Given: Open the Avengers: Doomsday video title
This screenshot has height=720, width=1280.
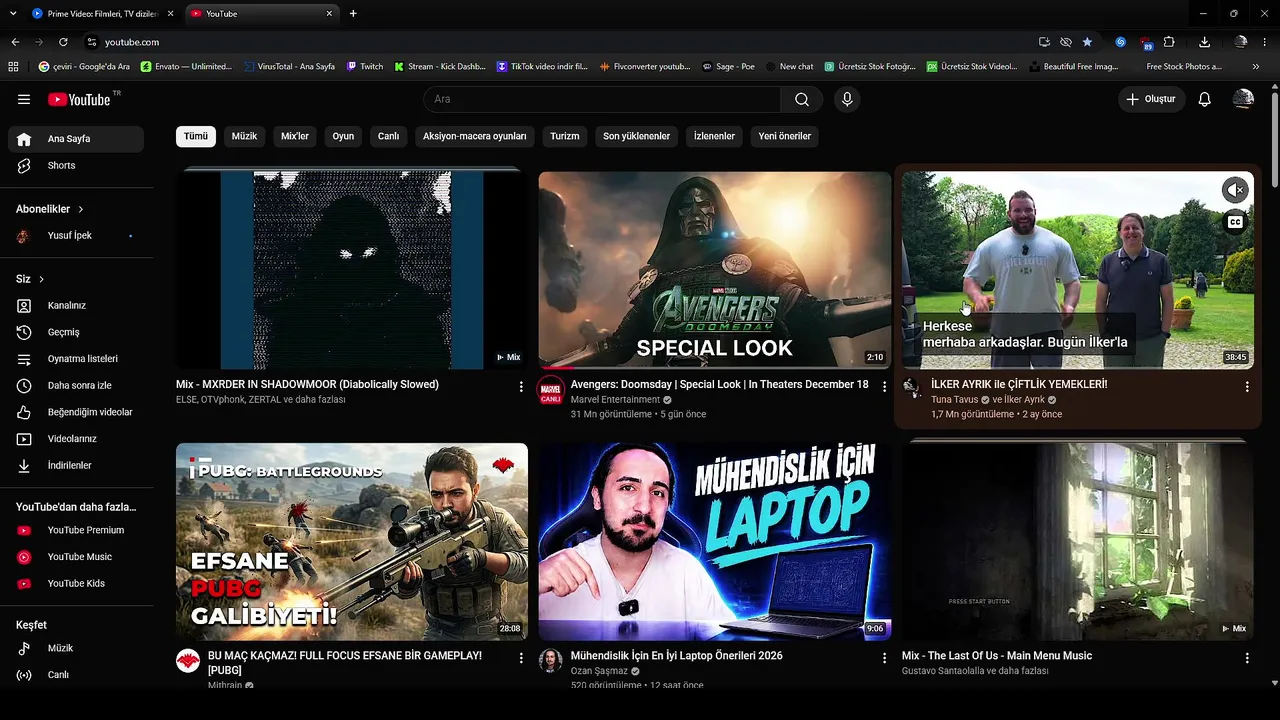Looking at the screenshot, I should [x=719, y=384].
